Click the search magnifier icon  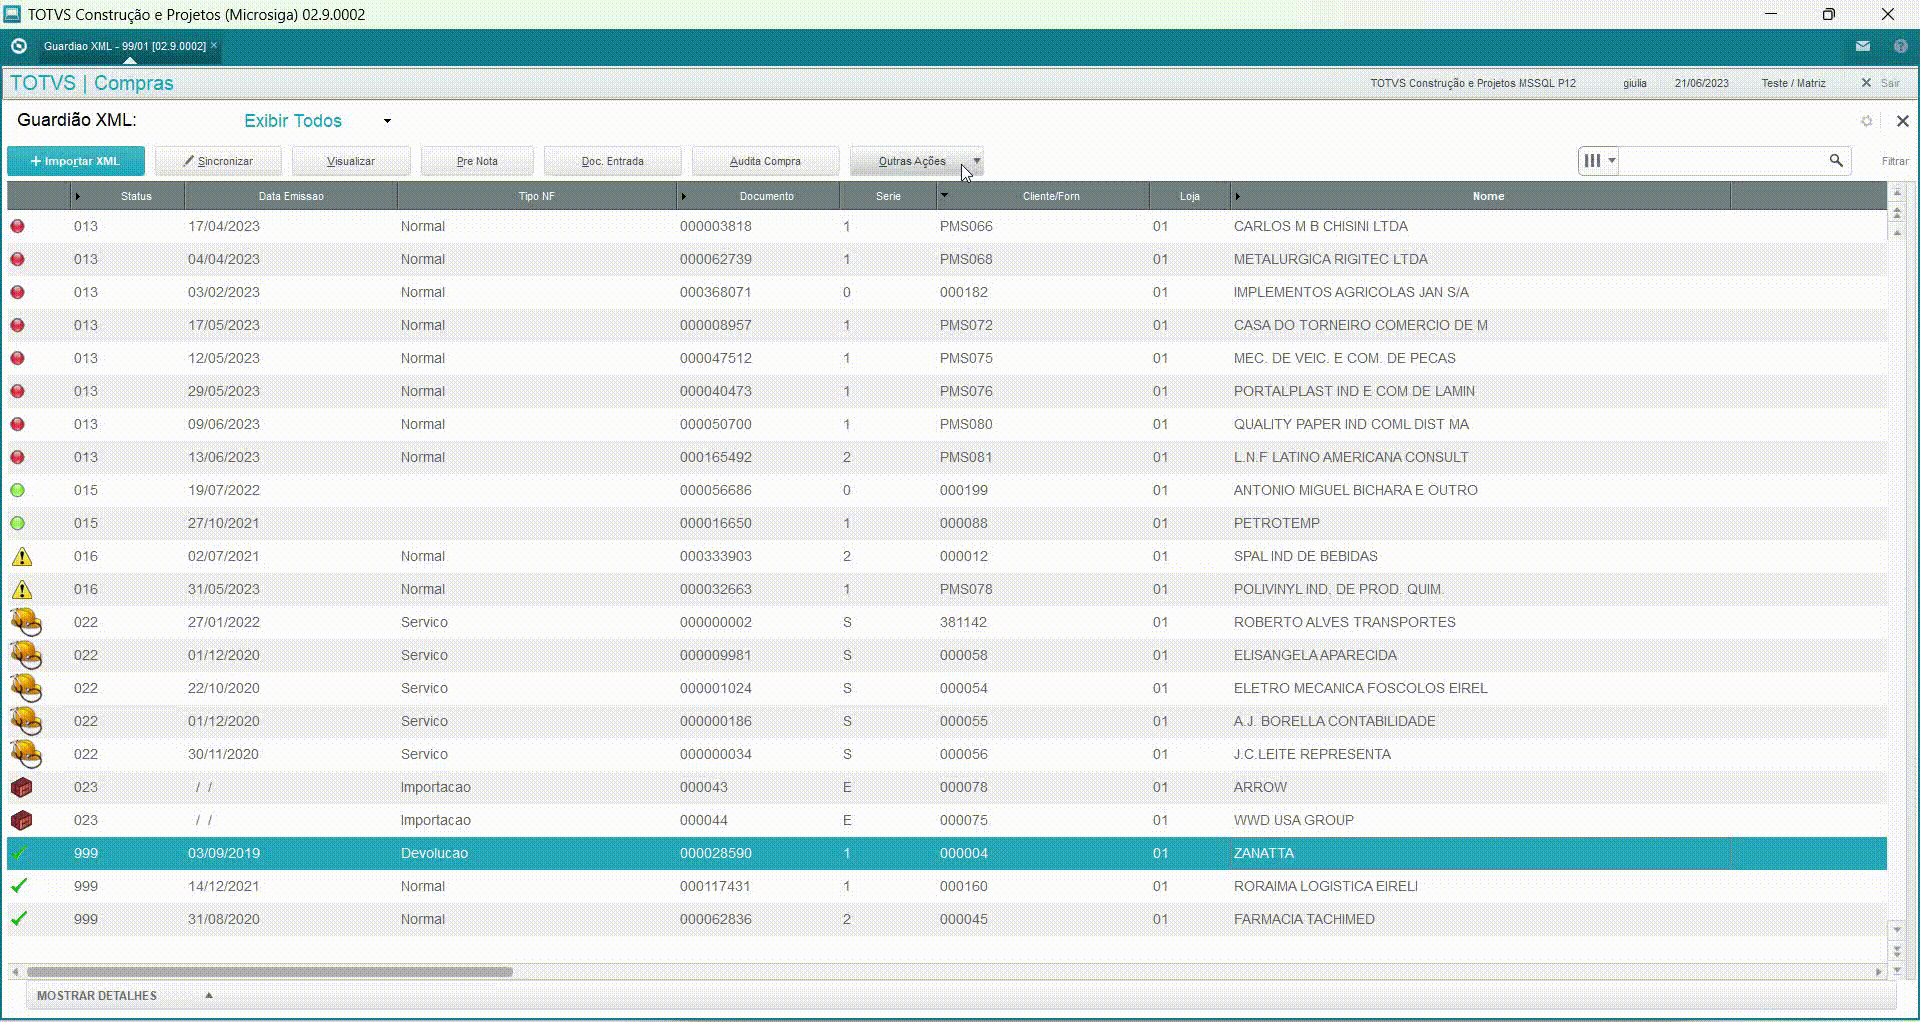point(1836,160)
